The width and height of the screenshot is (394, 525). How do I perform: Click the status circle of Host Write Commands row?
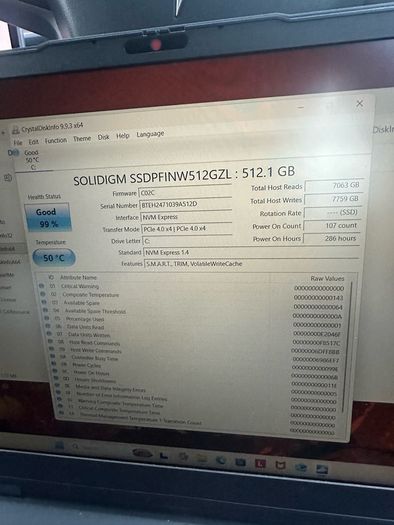click(x=52, y=349)
